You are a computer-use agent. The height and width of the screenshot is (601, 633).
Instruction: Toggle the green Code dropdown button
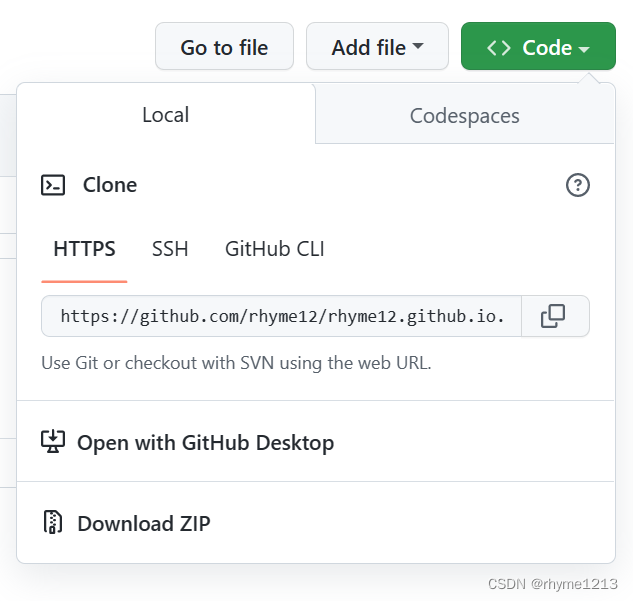click(538, 46)
